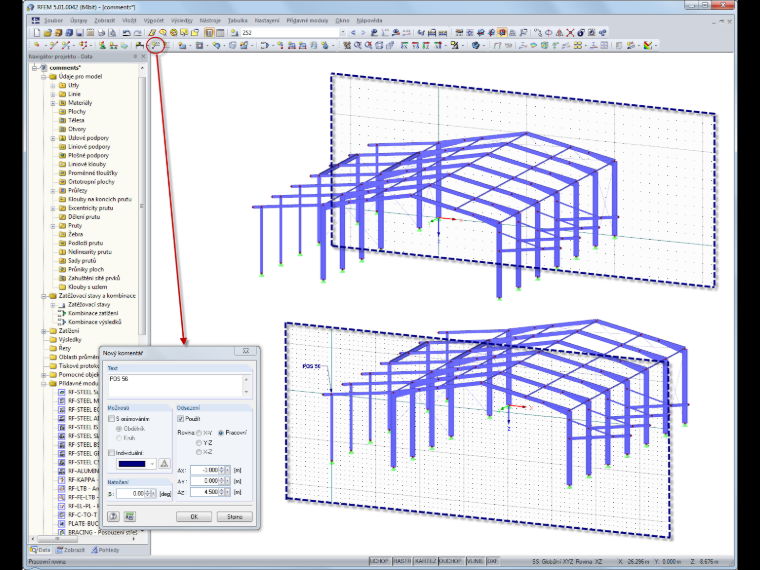Click the new comment tool icon
Viewport: 760px width, 570px height.
click(x=155, y=45)
